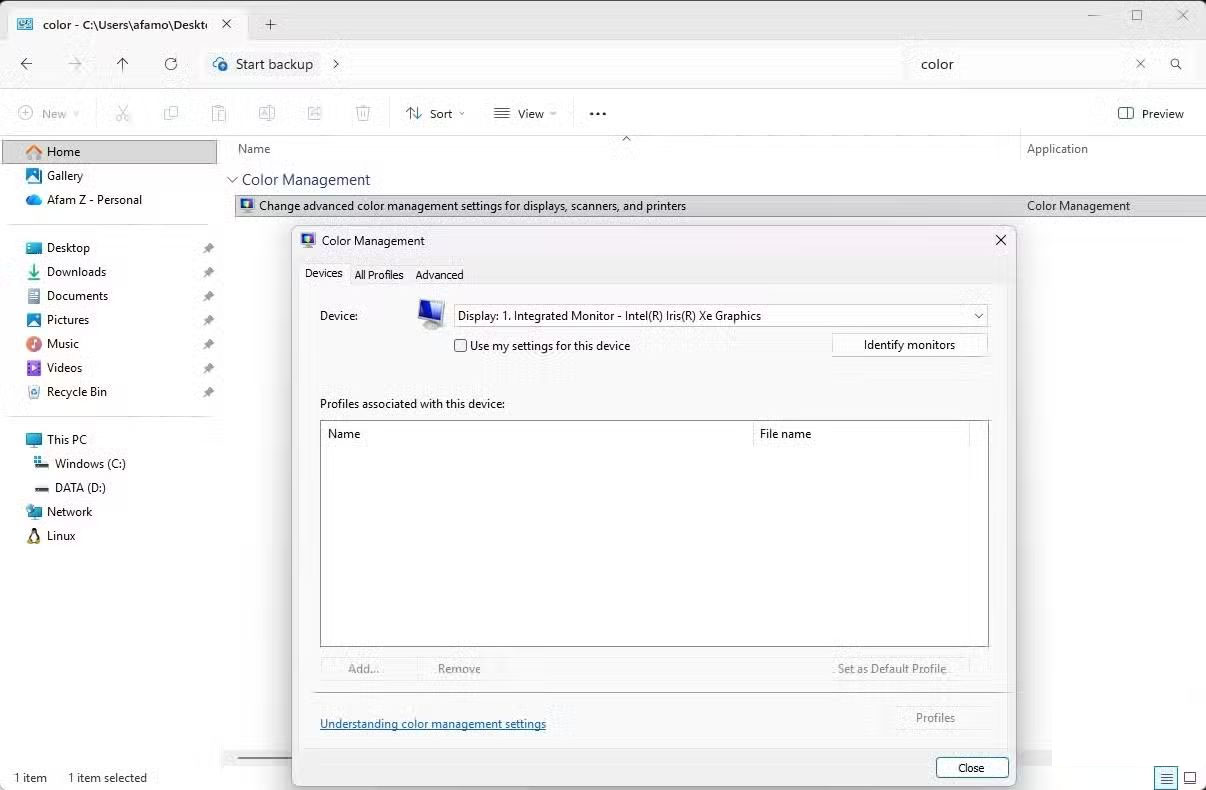Click 'Start backup' in address bar
This screenshot has width=1206, height=790.
point(274,64)
